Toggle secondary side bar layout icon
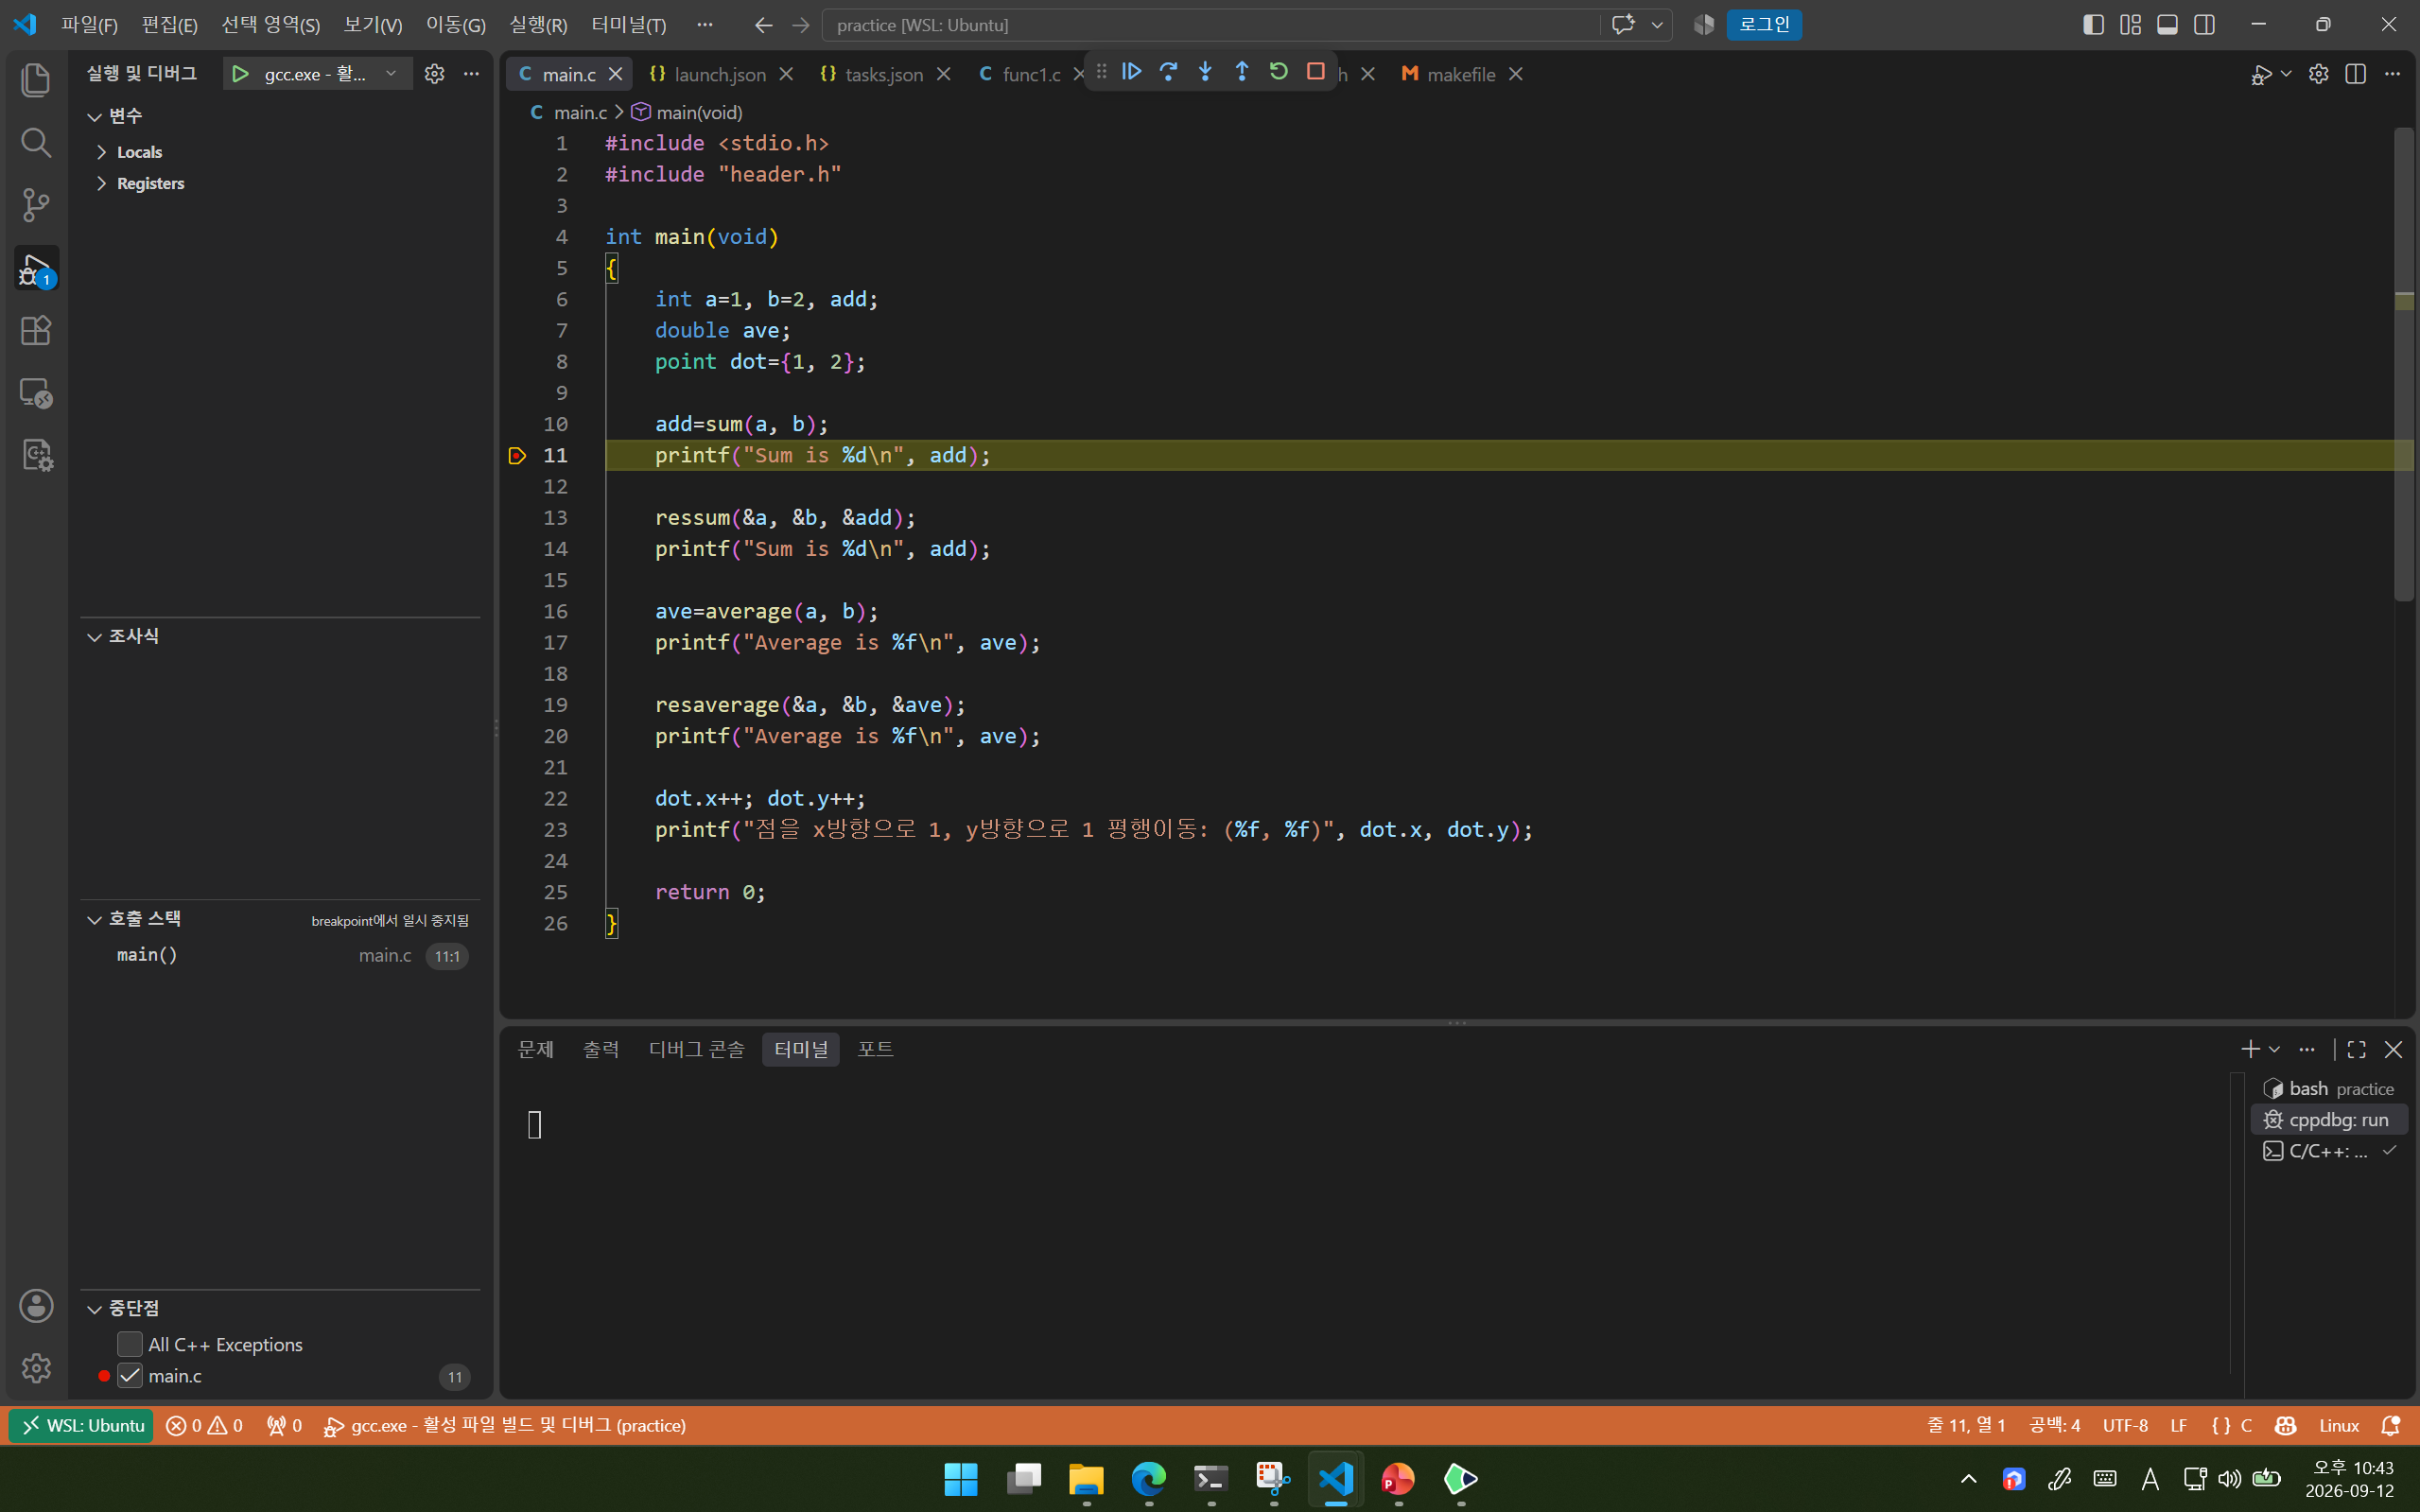 coord(2204,25)
